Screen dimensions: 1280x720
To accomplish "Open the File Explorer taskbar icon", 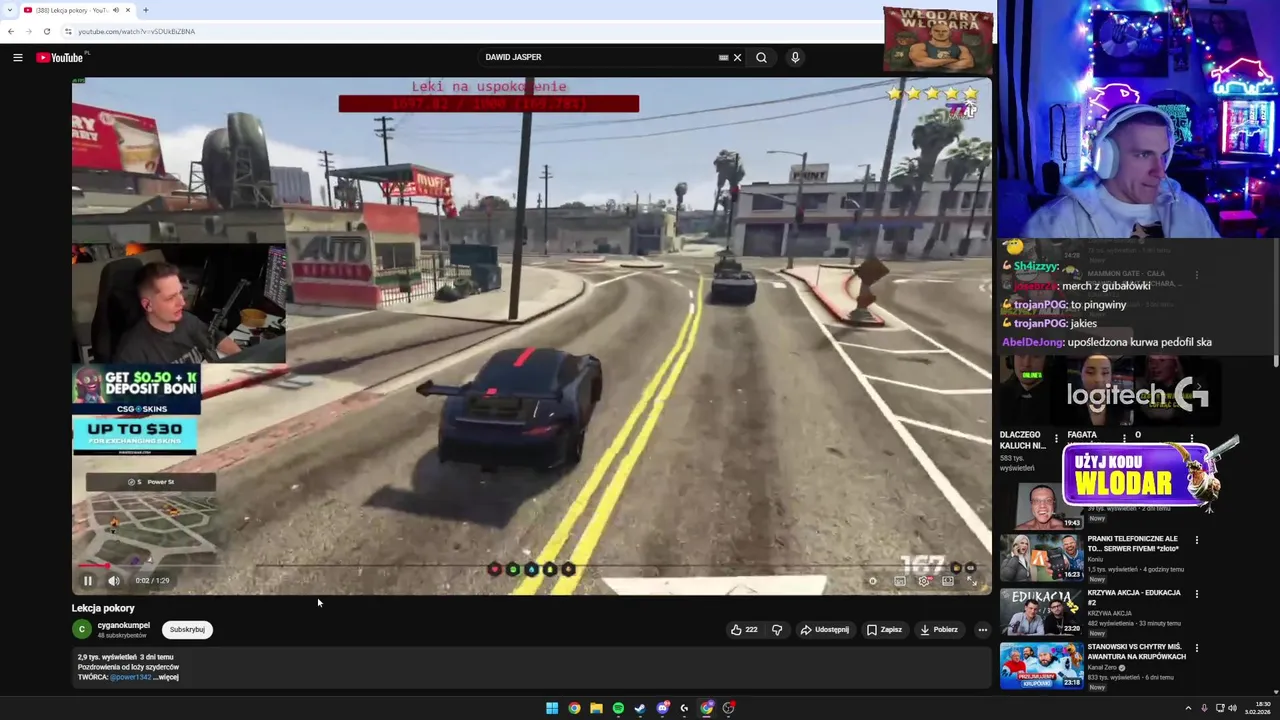I will [x=596, y=708].
